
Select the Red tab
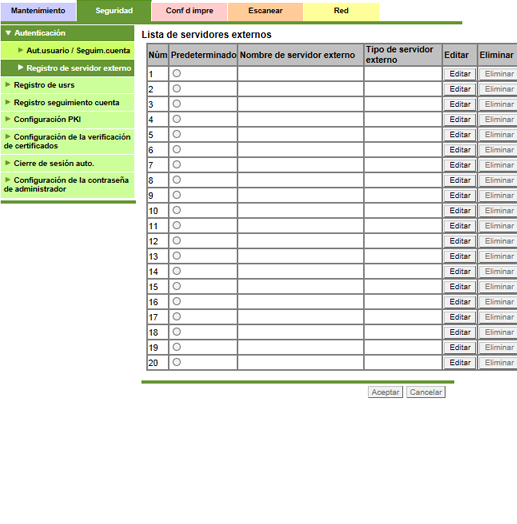[341, 11]
